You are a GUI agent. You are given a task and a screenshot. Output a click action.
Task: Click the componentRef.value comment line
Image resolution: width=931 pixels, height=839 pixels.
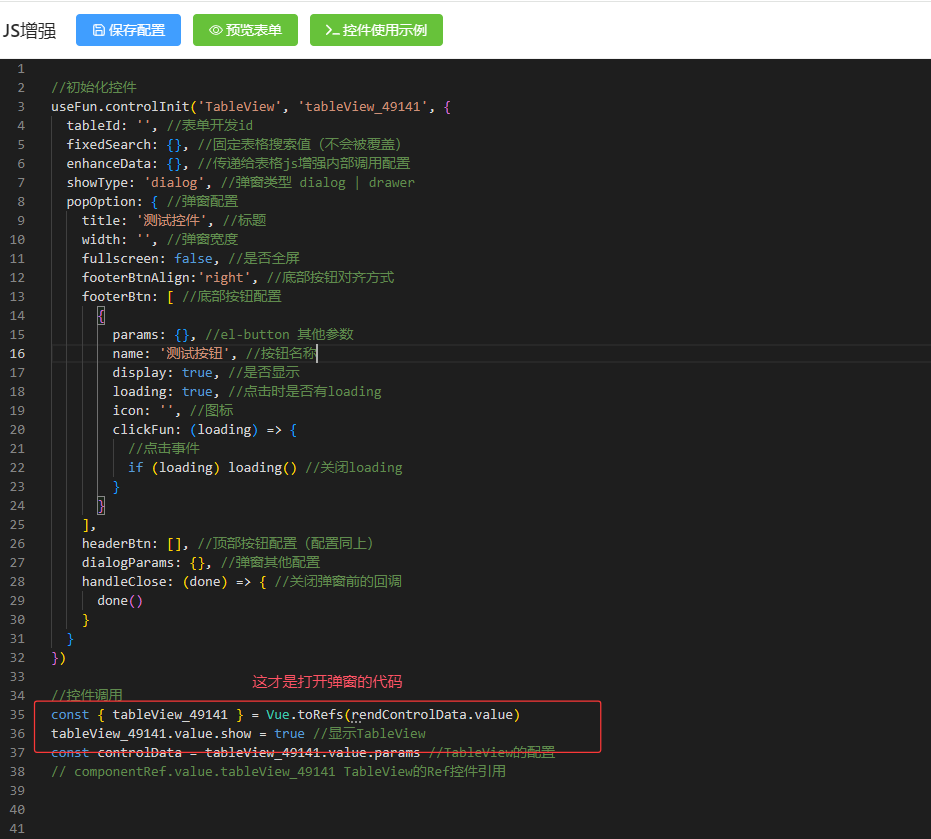(x=278, y=771)
